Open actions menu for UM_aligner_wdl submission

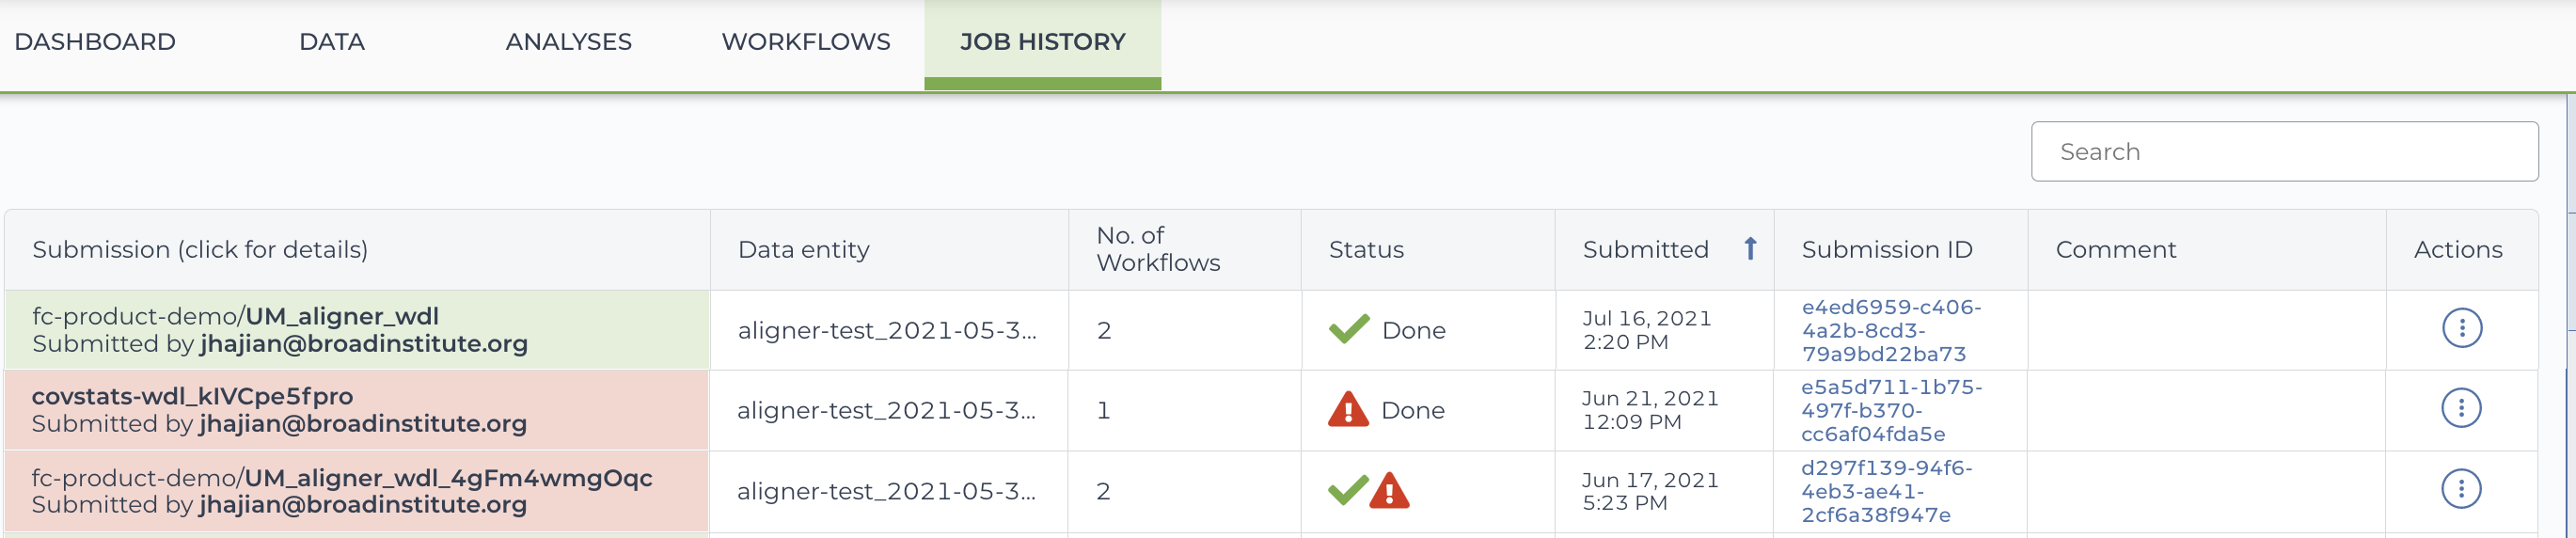(x=2461, y=328)
